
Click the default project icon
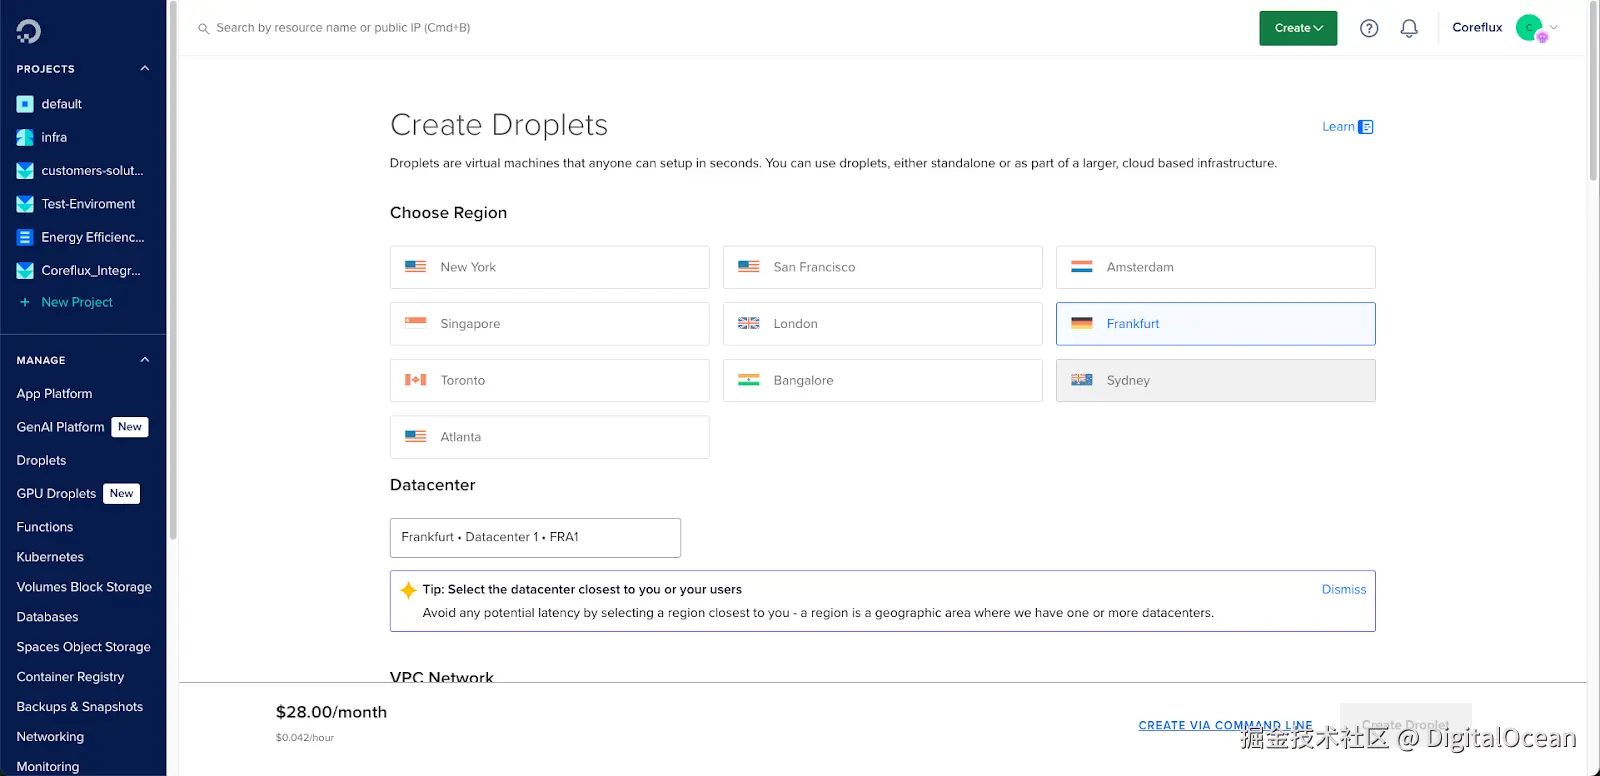[25, 104]
